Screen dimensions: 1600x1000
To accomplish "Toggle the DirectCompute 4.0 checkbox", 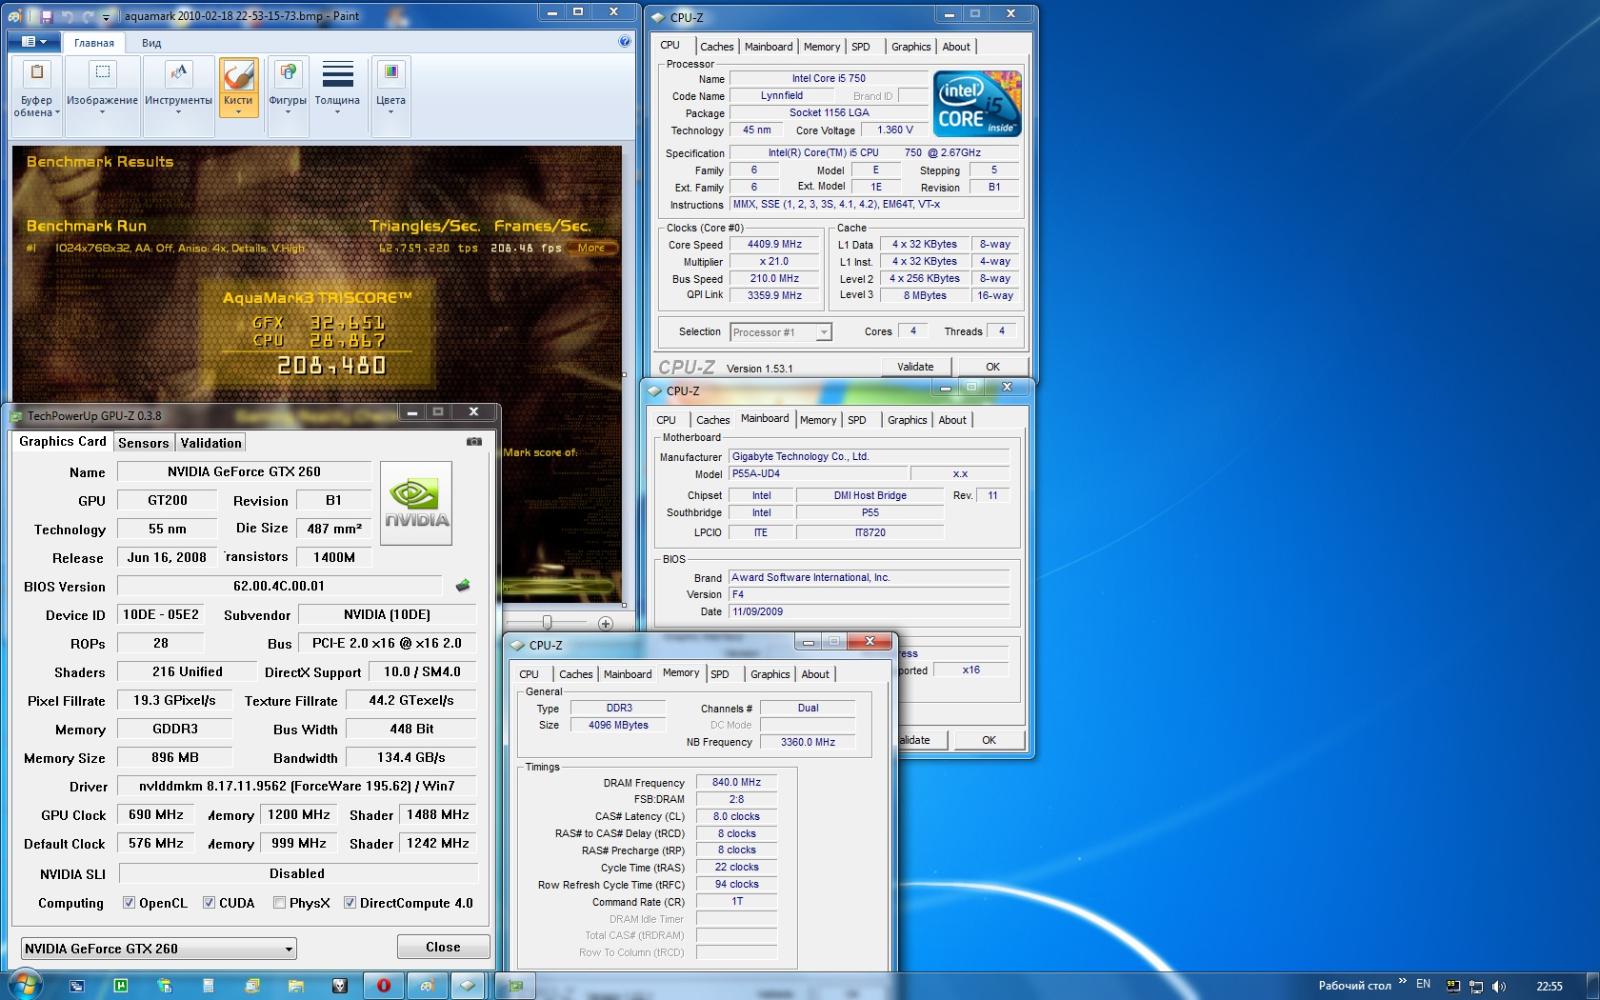I will tap(350, 902).
